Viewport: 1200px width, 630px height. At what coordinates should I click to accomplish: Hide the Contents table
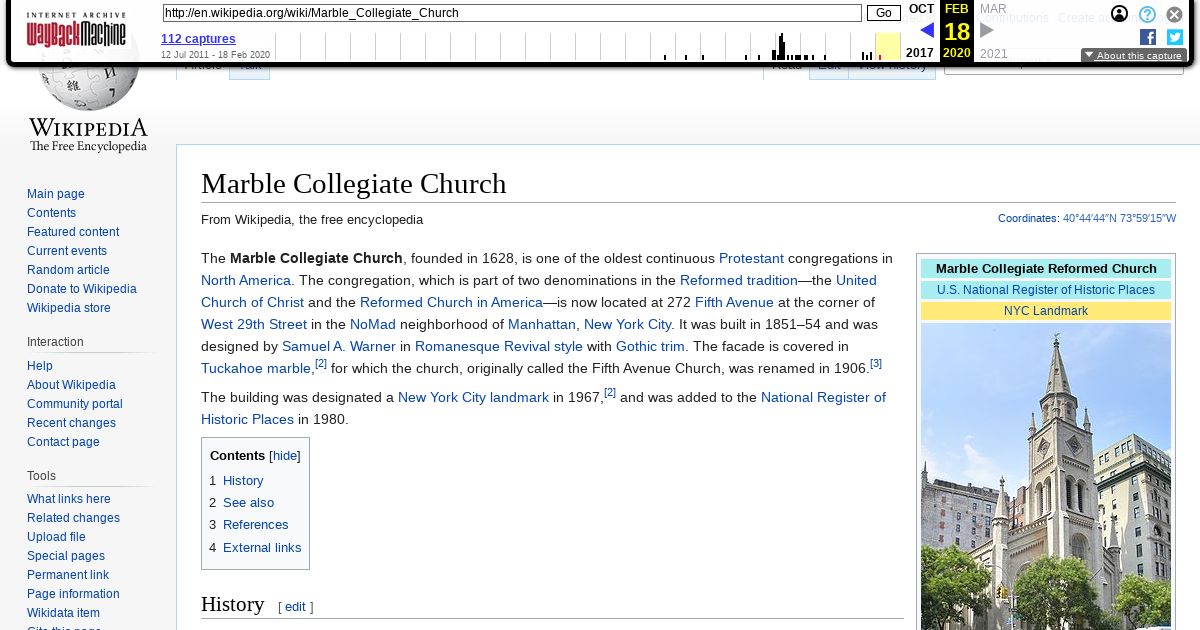tap(285, 455)
